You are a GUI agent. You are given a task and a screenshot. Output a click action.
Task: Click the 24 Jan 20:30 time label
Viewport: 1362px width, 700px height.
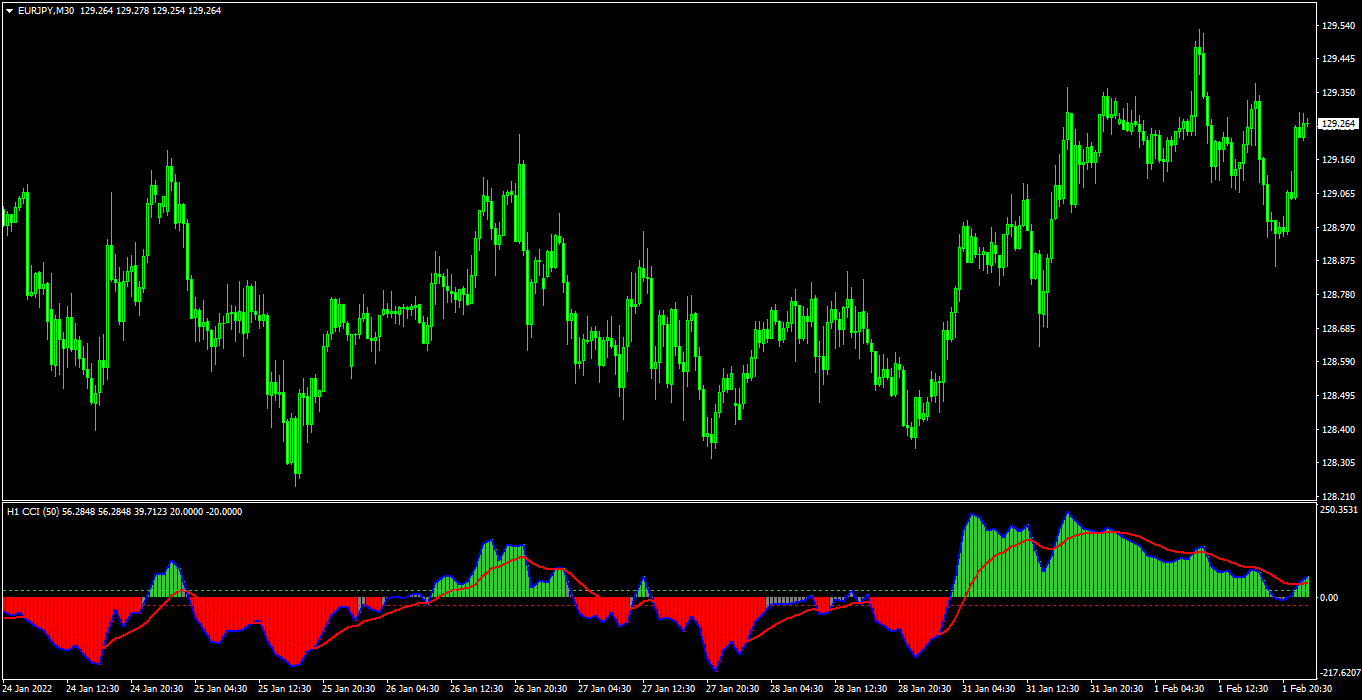tap(157, 689)
